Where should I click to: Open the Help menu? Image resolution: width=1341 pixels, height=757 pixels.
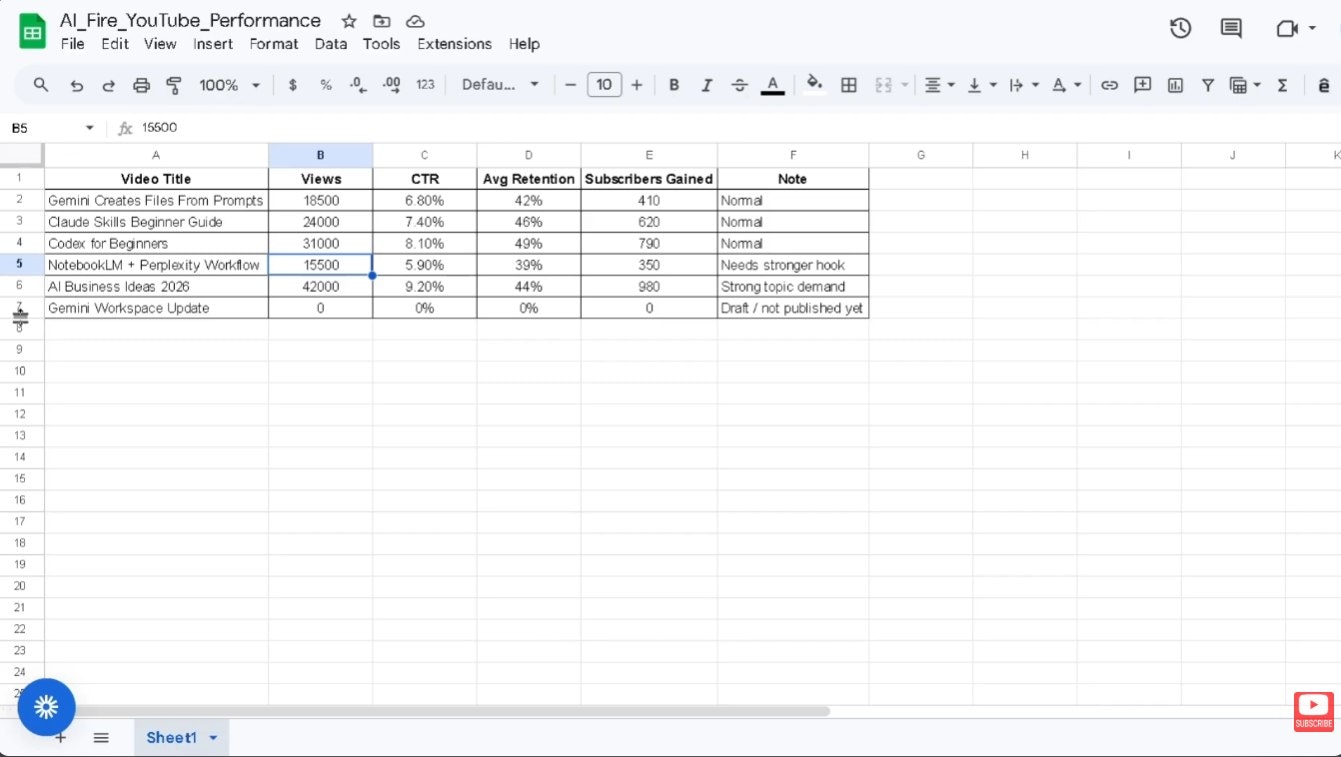[x=524, y=44]
